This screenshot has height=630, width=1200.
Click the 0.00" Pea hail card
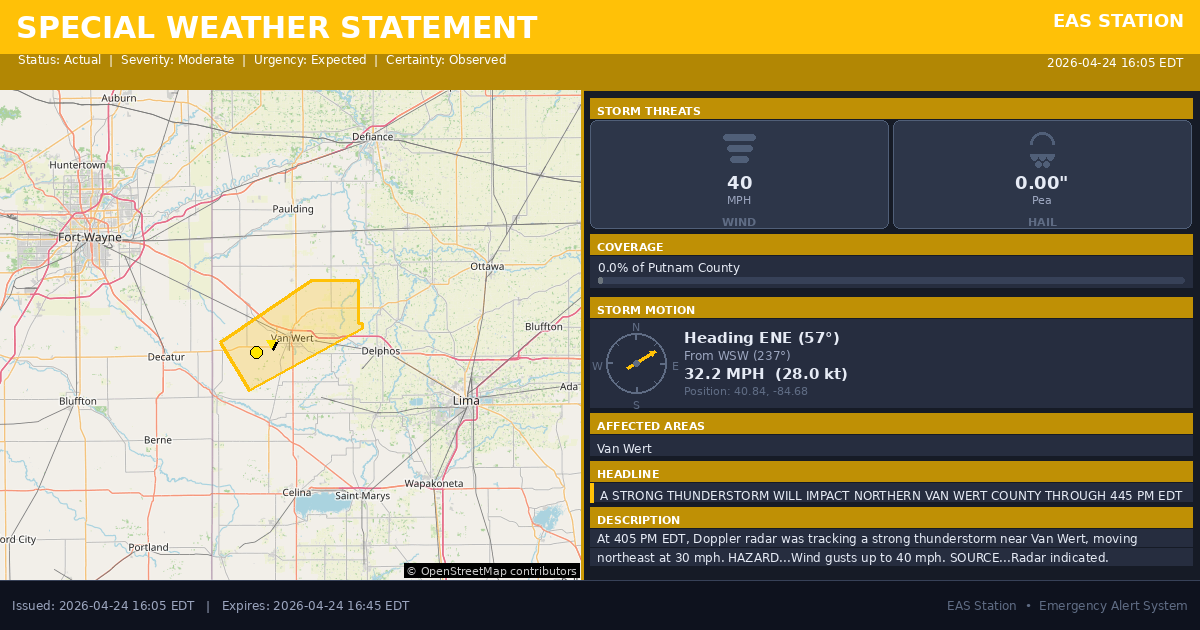coord(1042,175)
